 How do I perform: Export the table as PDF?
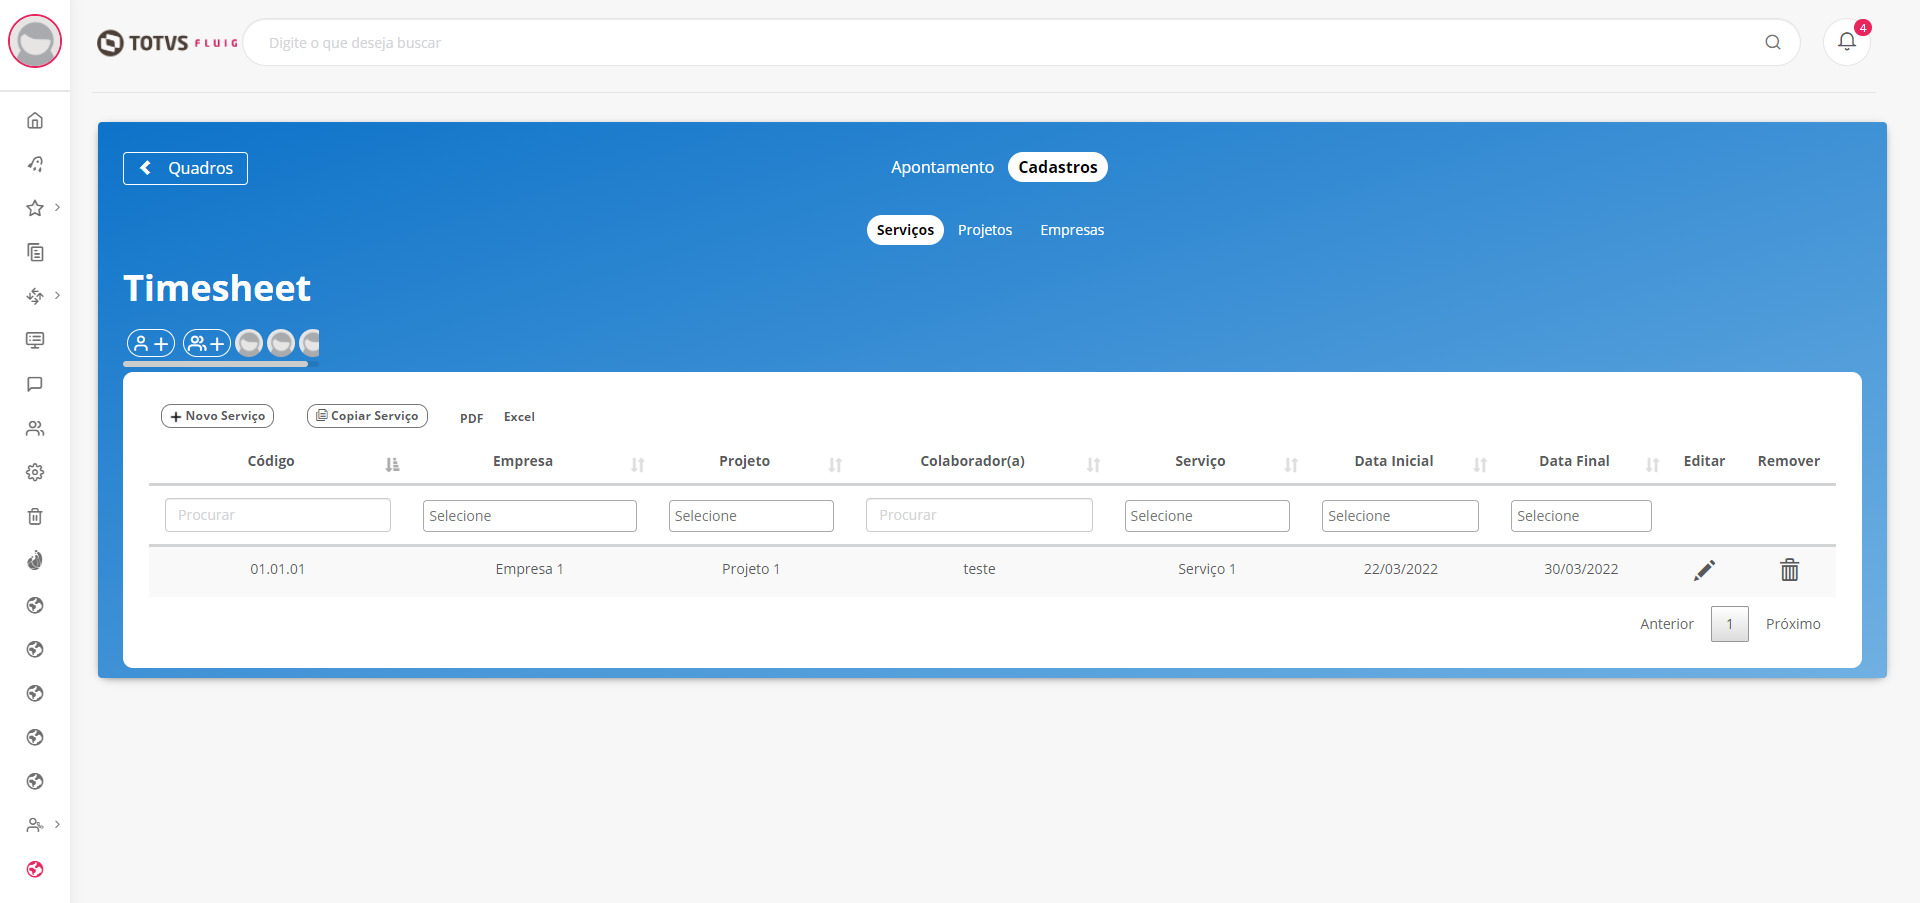[472, 418]
